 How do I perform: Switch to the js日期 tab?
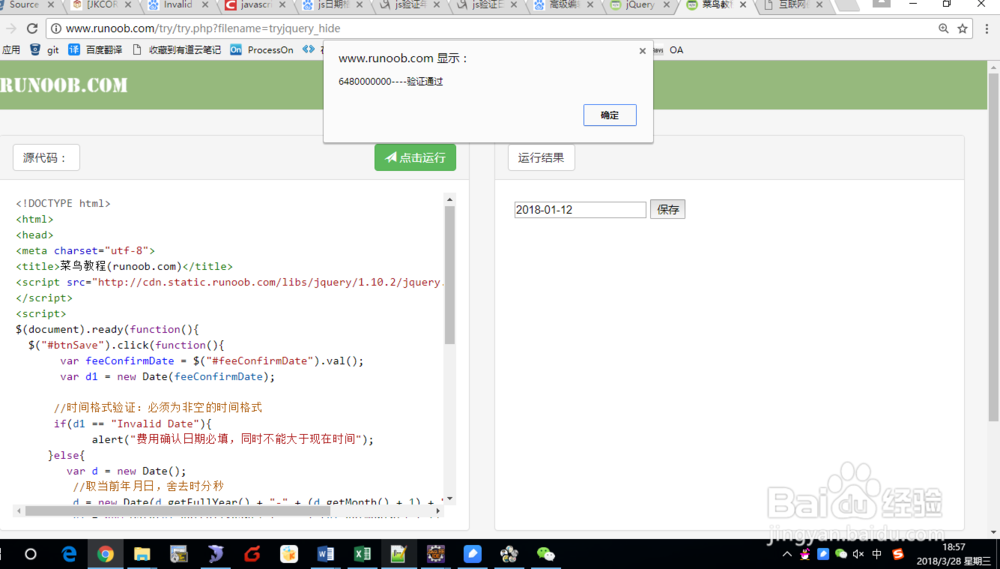coord(333,4)
